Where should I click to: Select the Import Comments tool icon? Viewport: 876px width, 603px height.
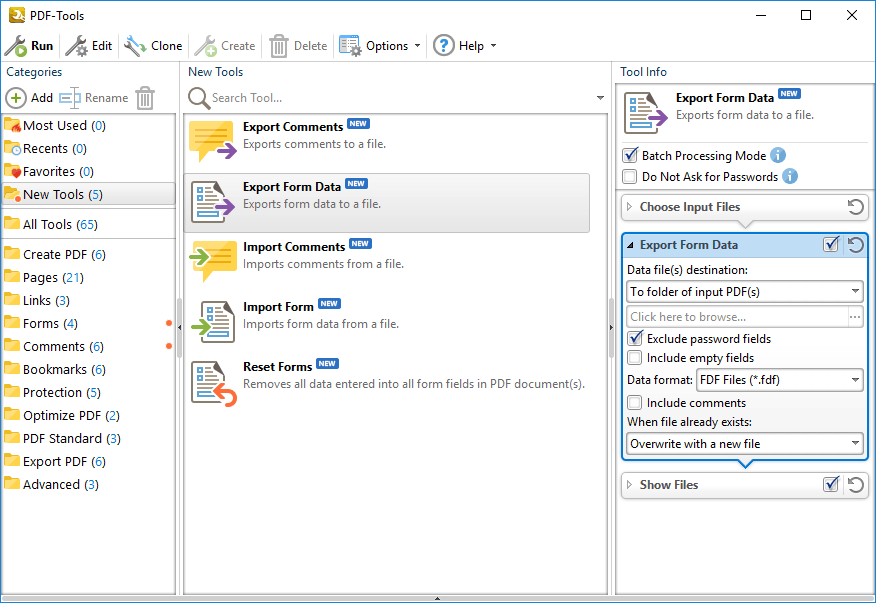[x=212, y=260]
